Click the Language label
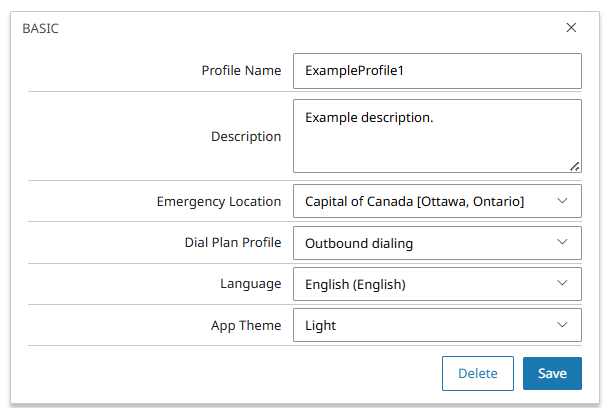The image size is (605, 408). click(x=251, y=284)
